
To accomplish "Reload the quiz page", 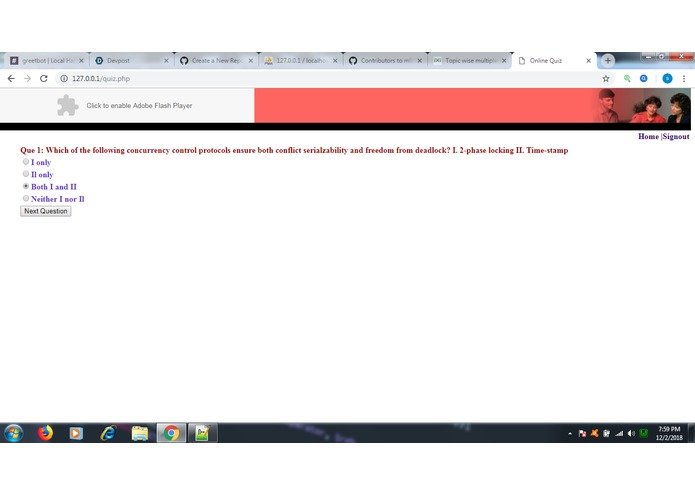I will pos(43,78).
